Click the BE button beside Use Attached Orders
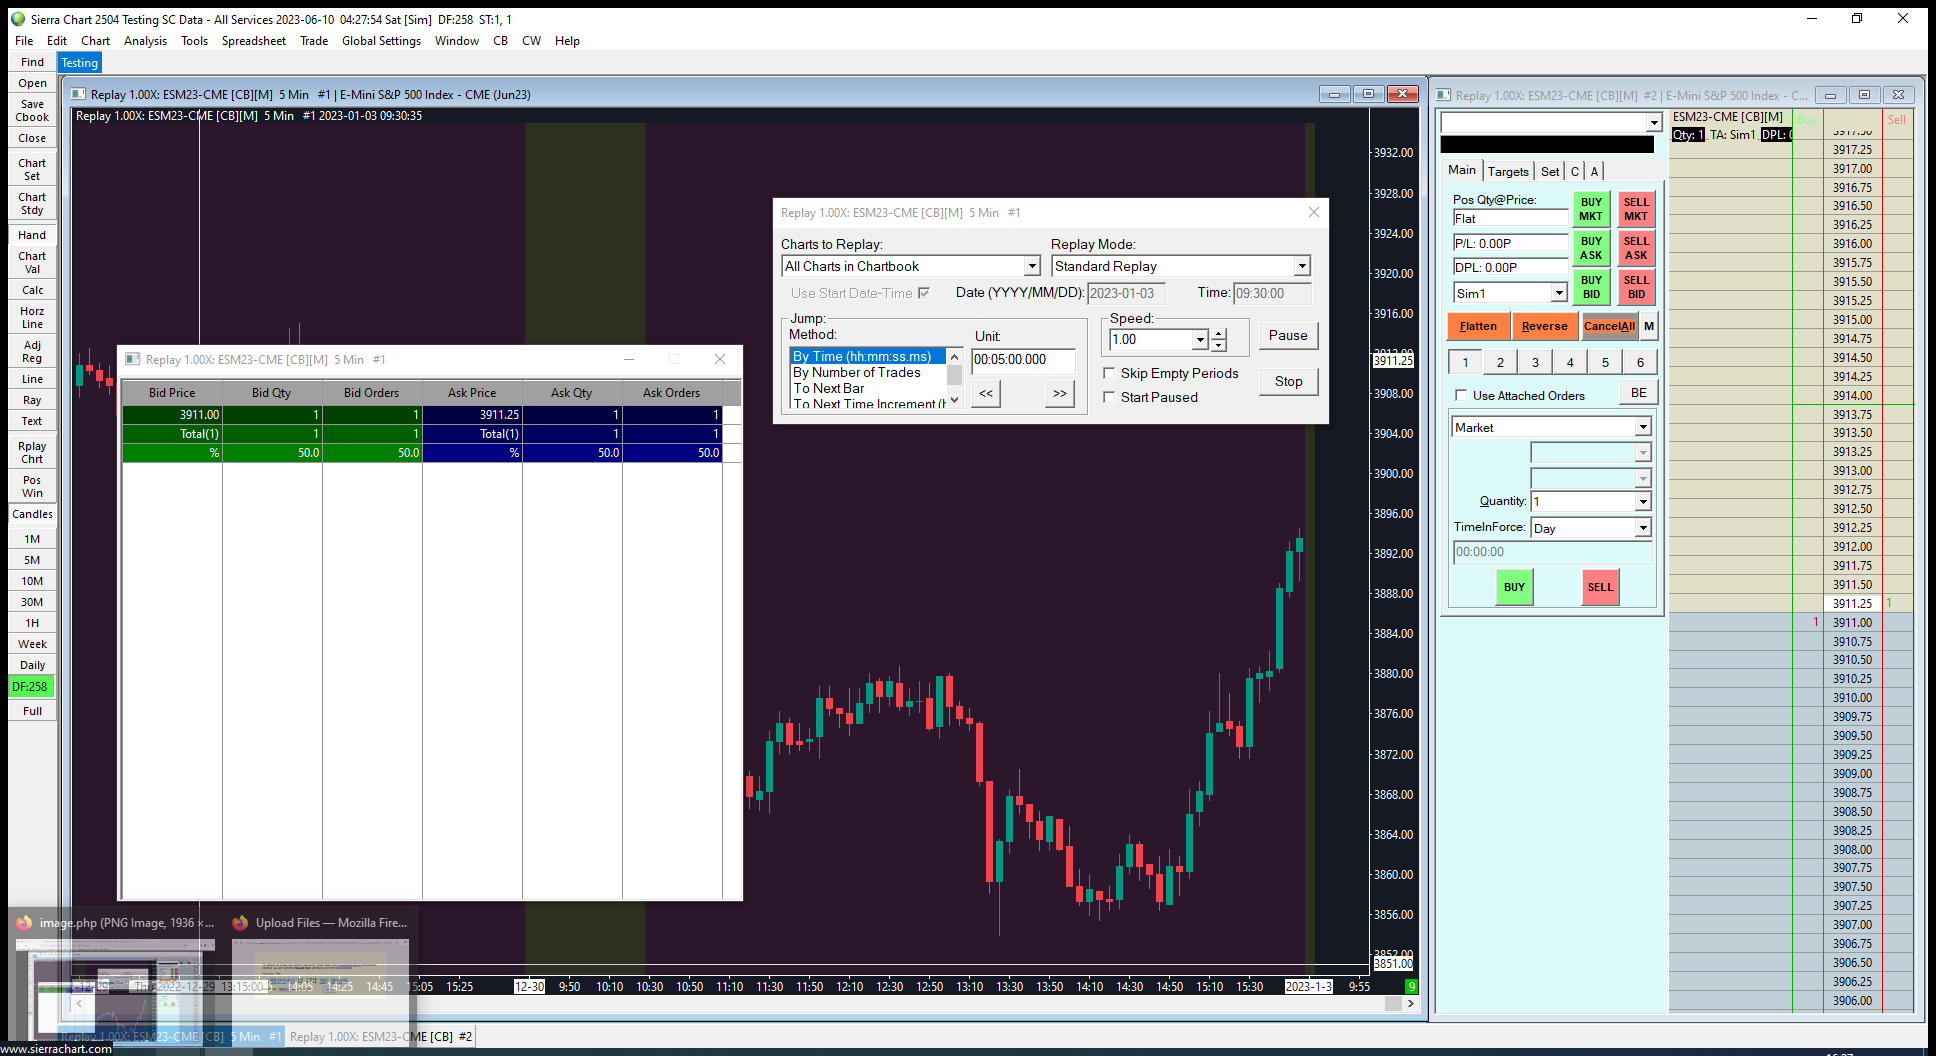 (1639, 393)
